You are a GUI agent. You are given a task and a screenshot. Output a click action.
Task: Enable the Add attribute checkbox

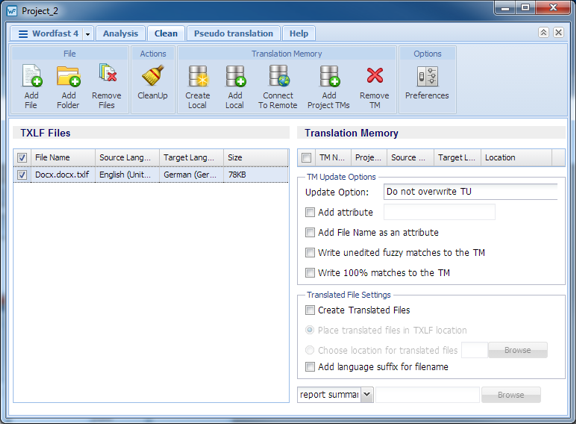coord(310,212)
